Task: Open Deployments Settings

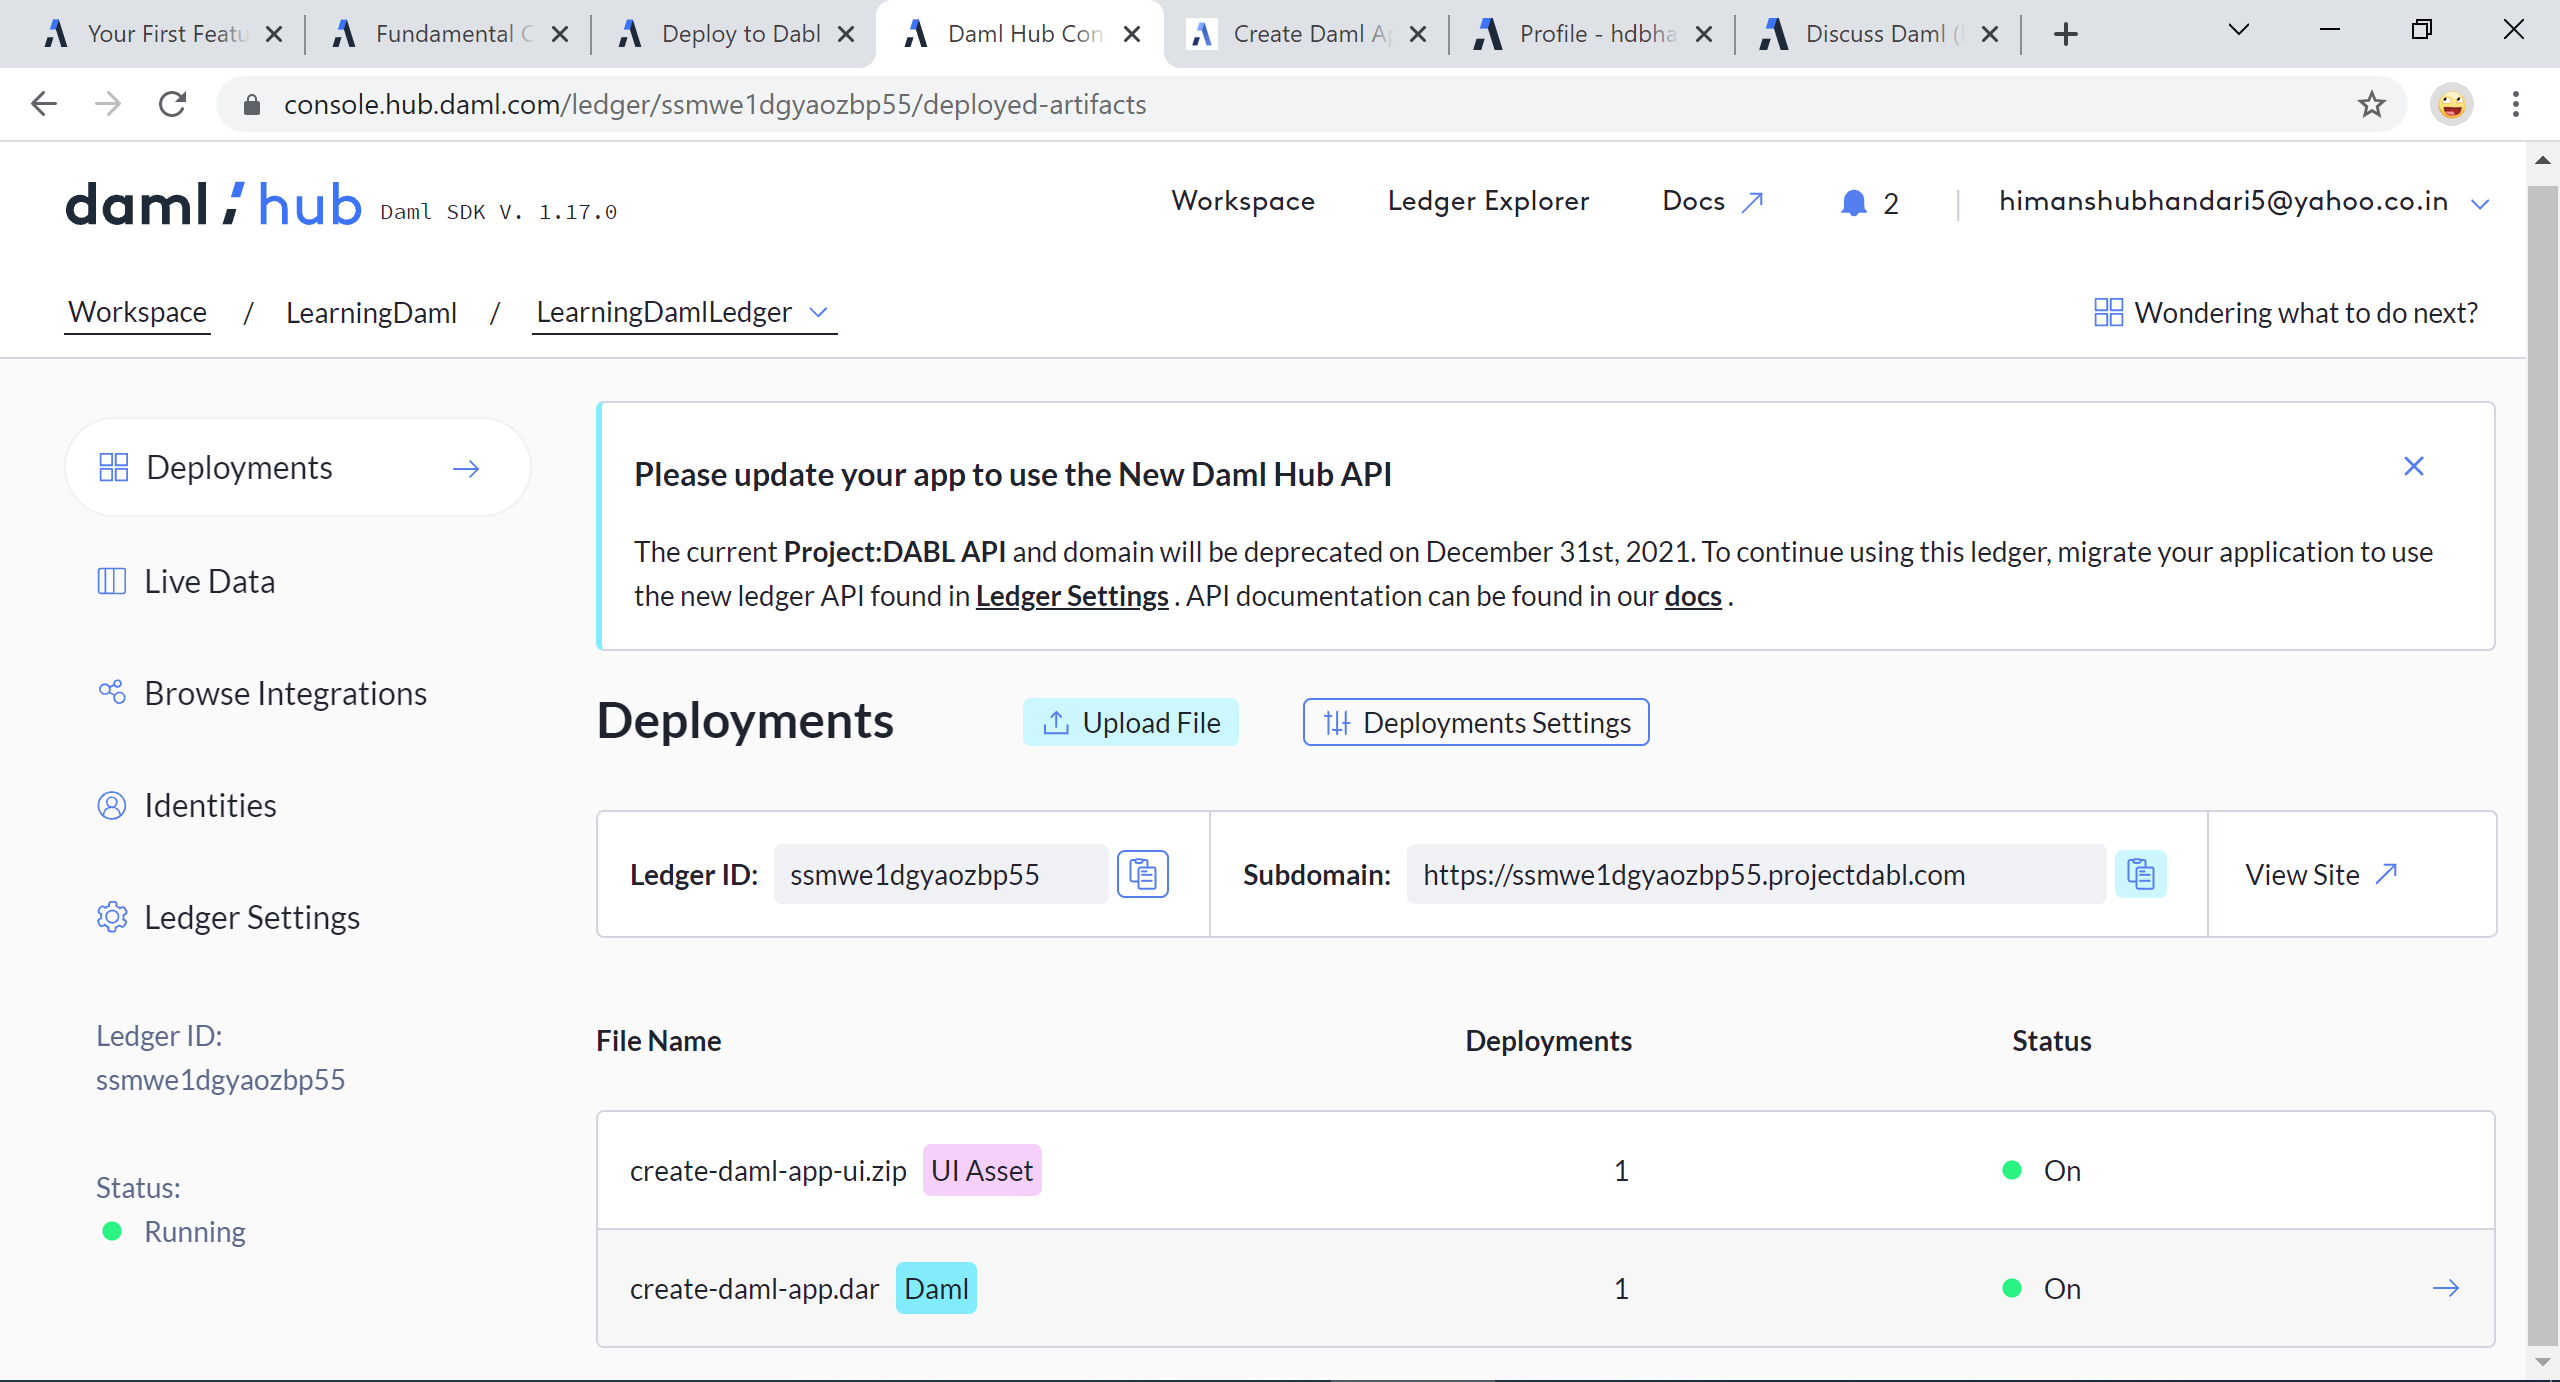Action: [x=1475, y=722]
